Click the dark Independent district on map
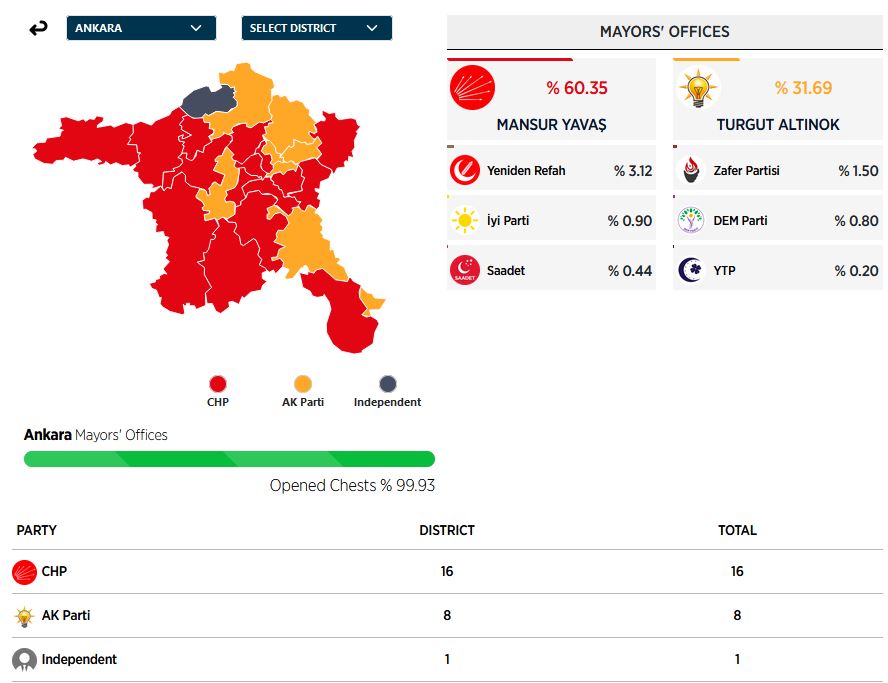This screenshot has height=683, width=888. click(207, 100)
